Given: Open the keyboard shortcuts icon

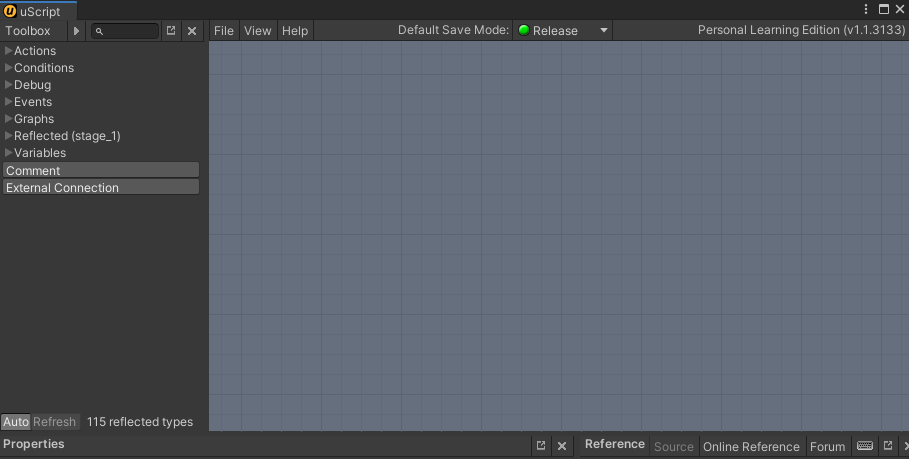Looking at the screenshot, I should tap(865, 446).
